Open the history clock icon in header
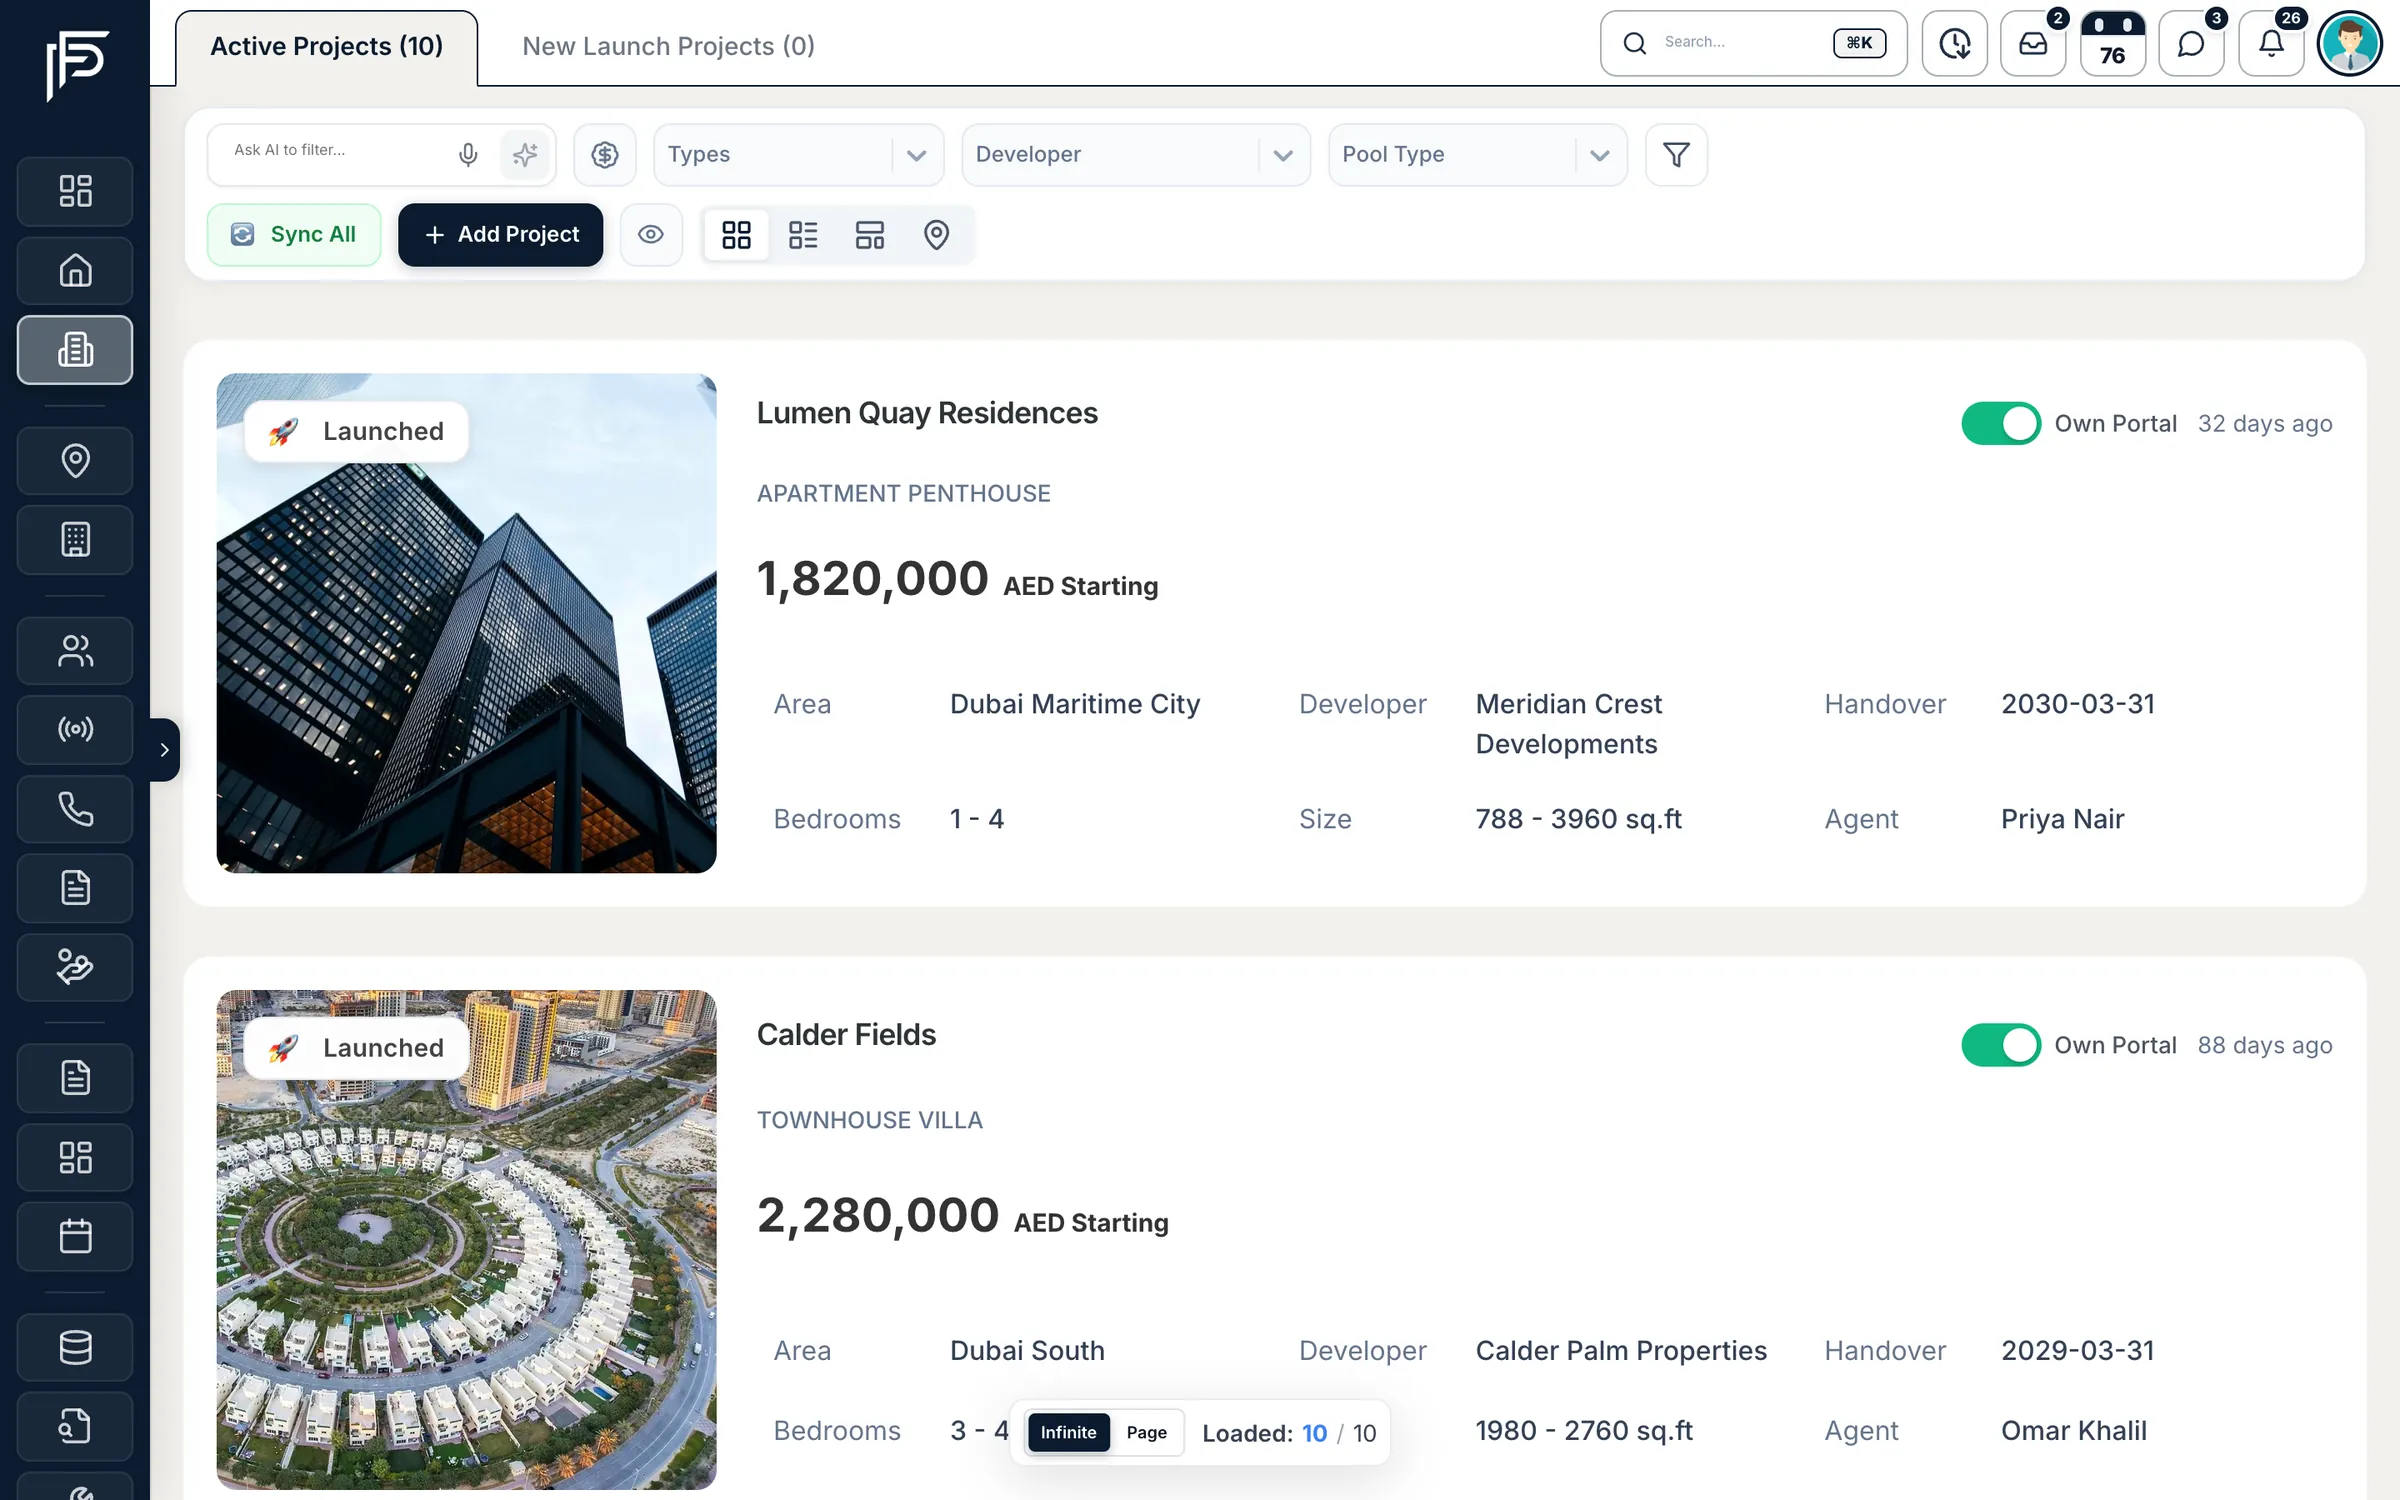Viewport: 2400px width, 1500px height. [x=1954, y=43]
